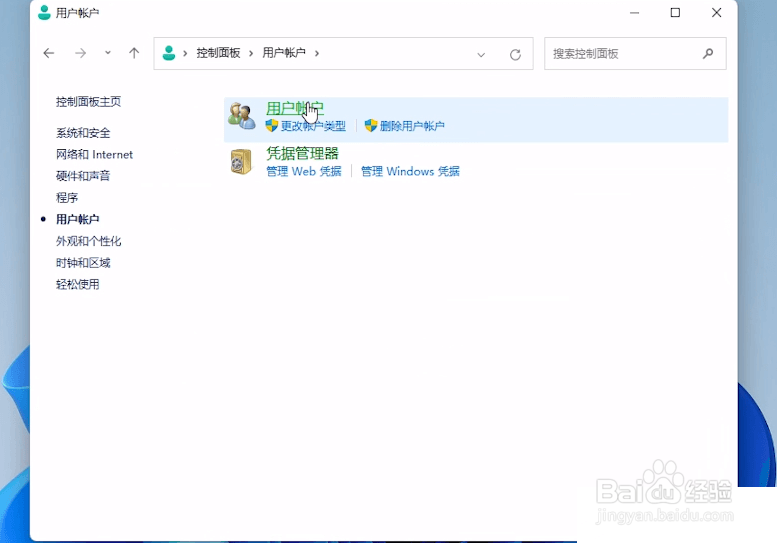Open recent locations dropdown chevron

pos(108,53)
